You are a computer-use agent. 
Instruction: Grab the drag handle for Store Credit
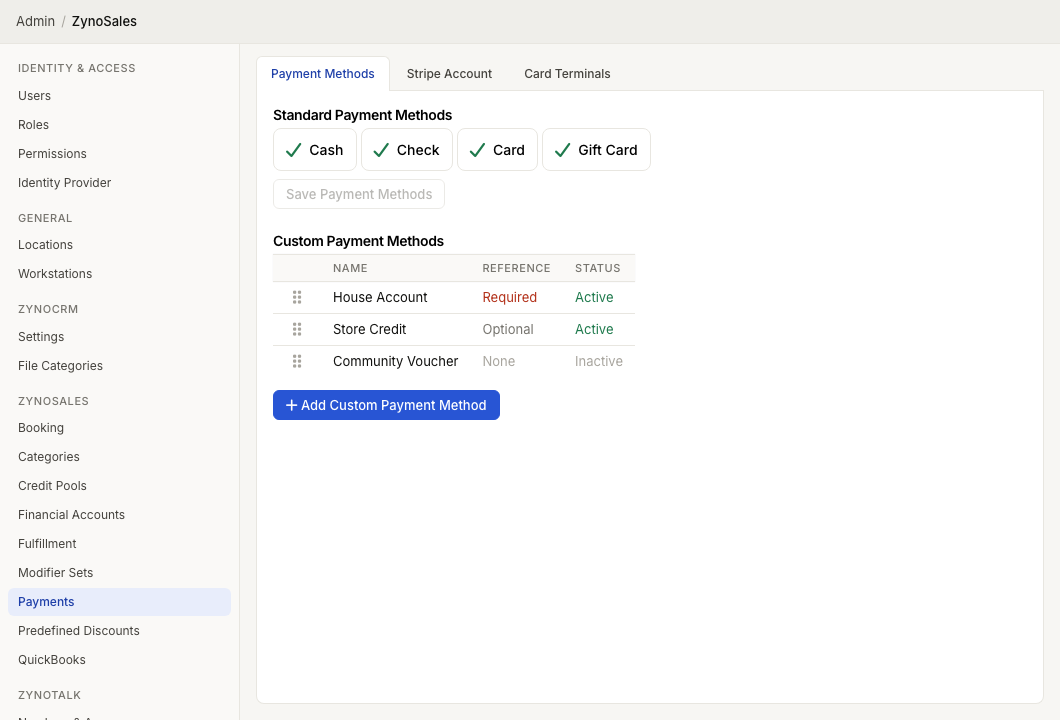click(297, 329)
